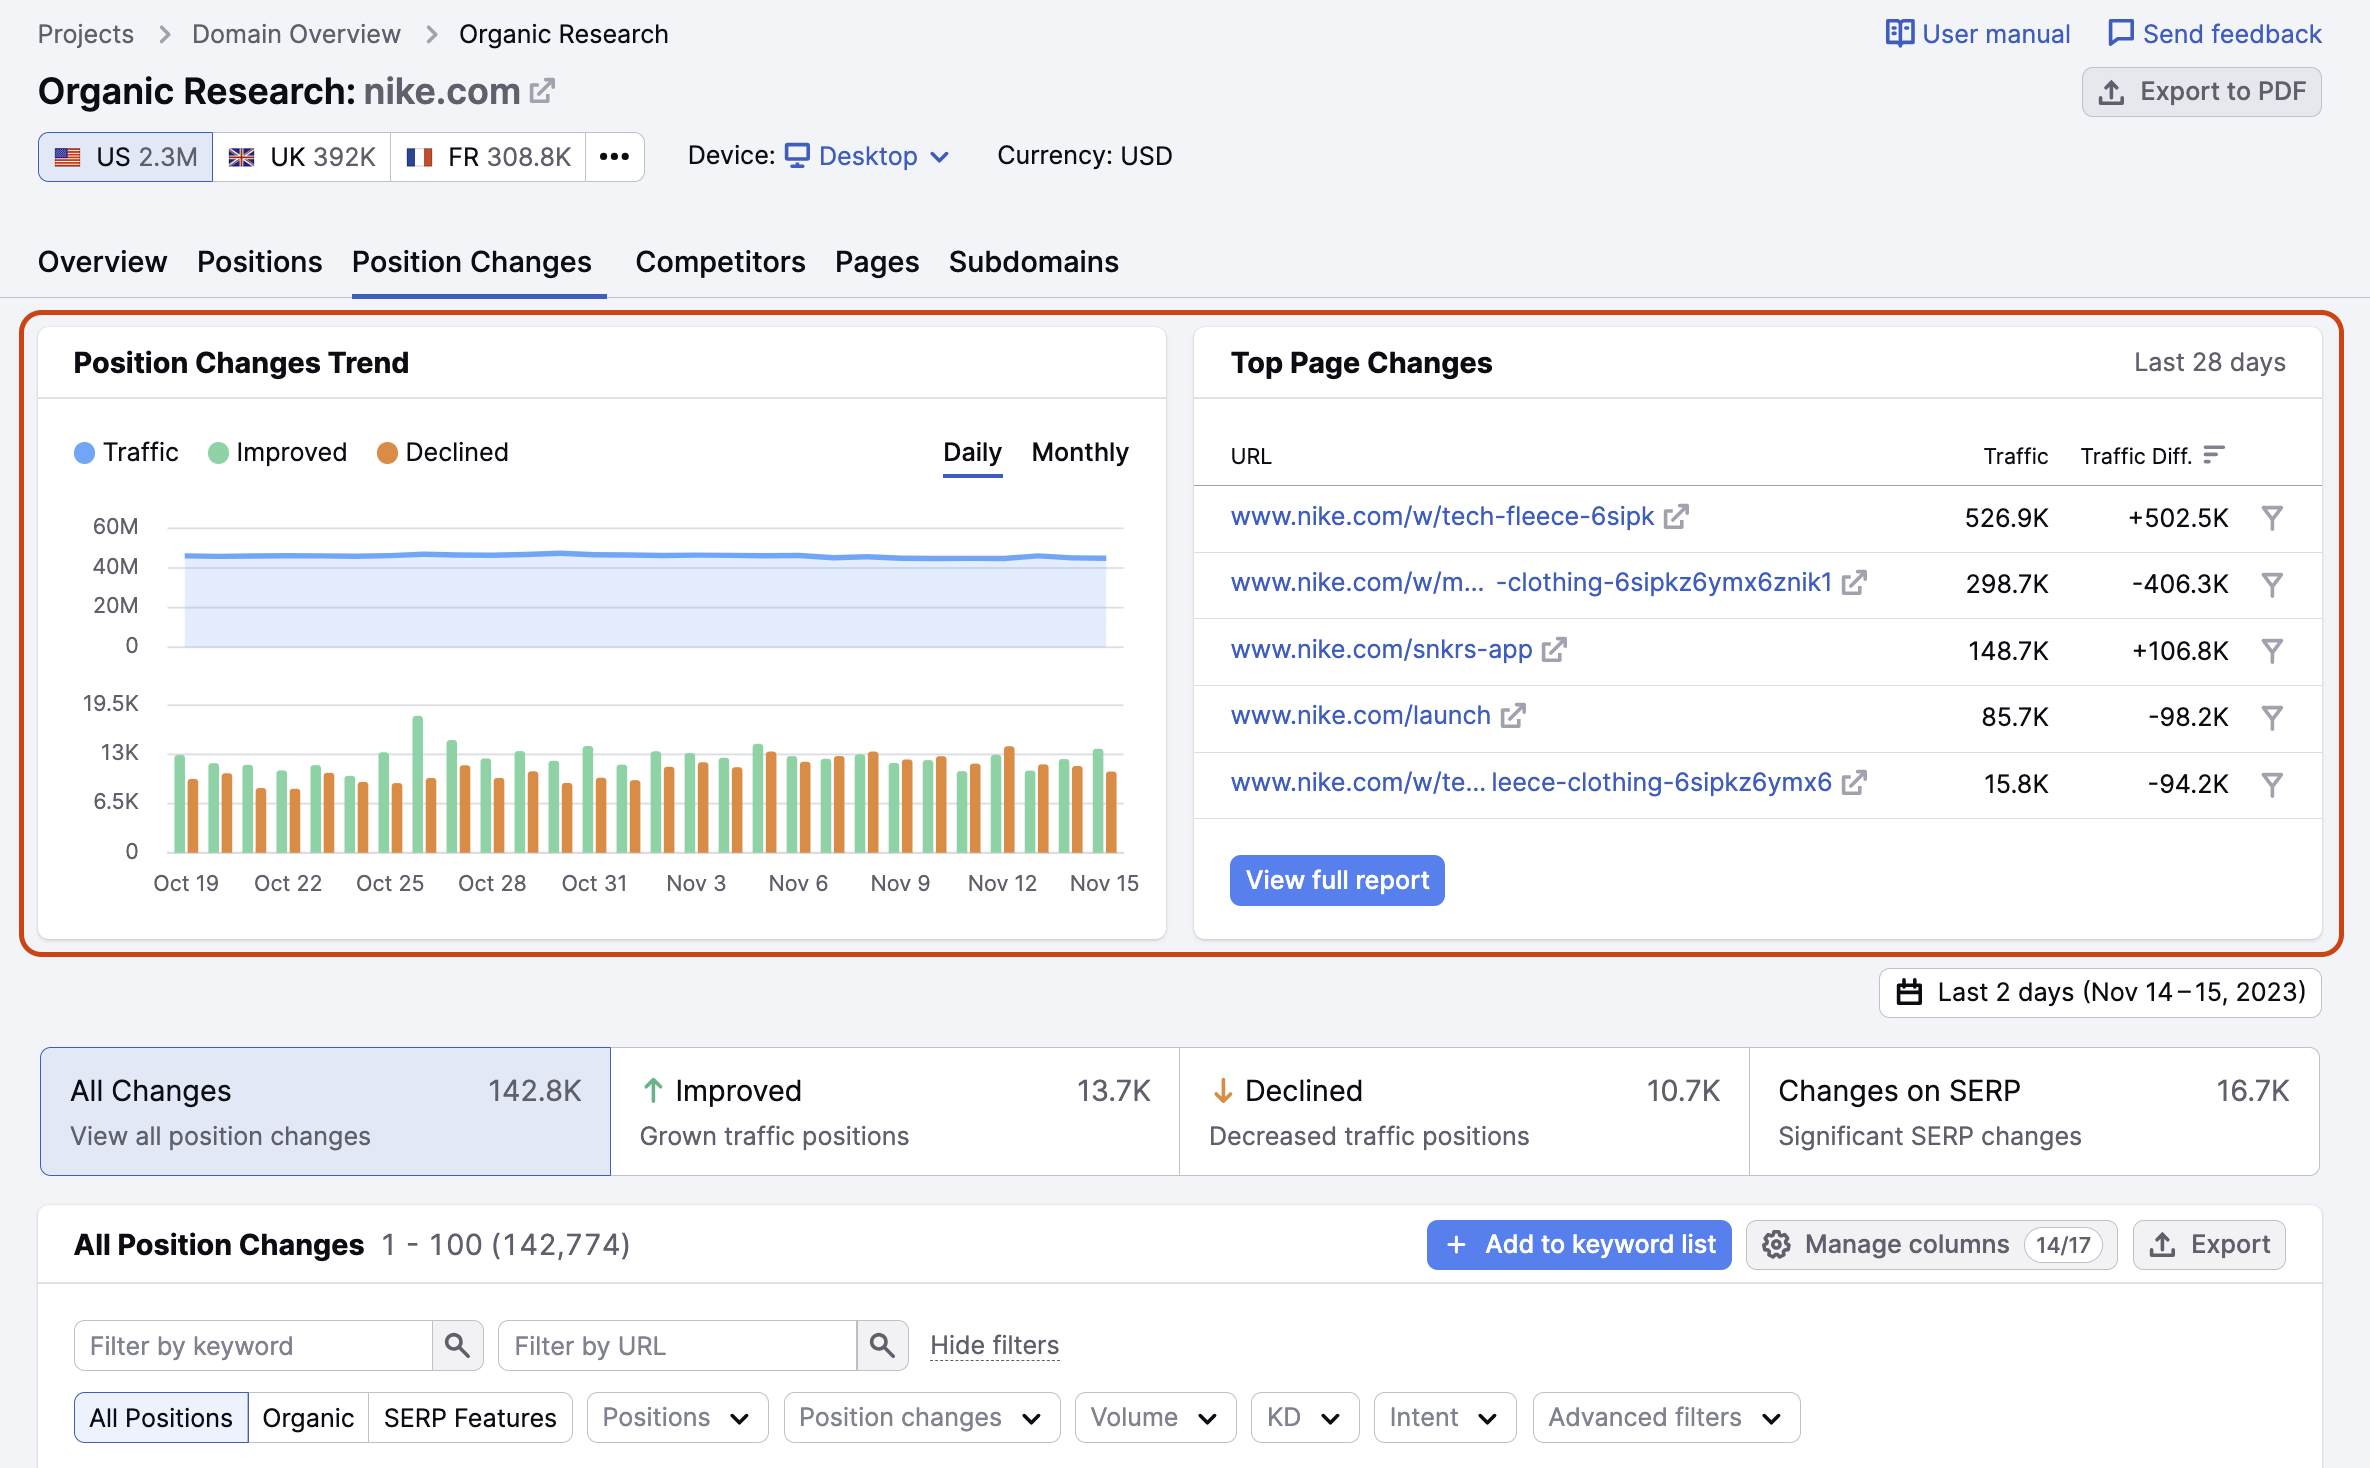Navigate to Domain Overview breadcrumb
2370x1468 pixels.
(296, 34)
